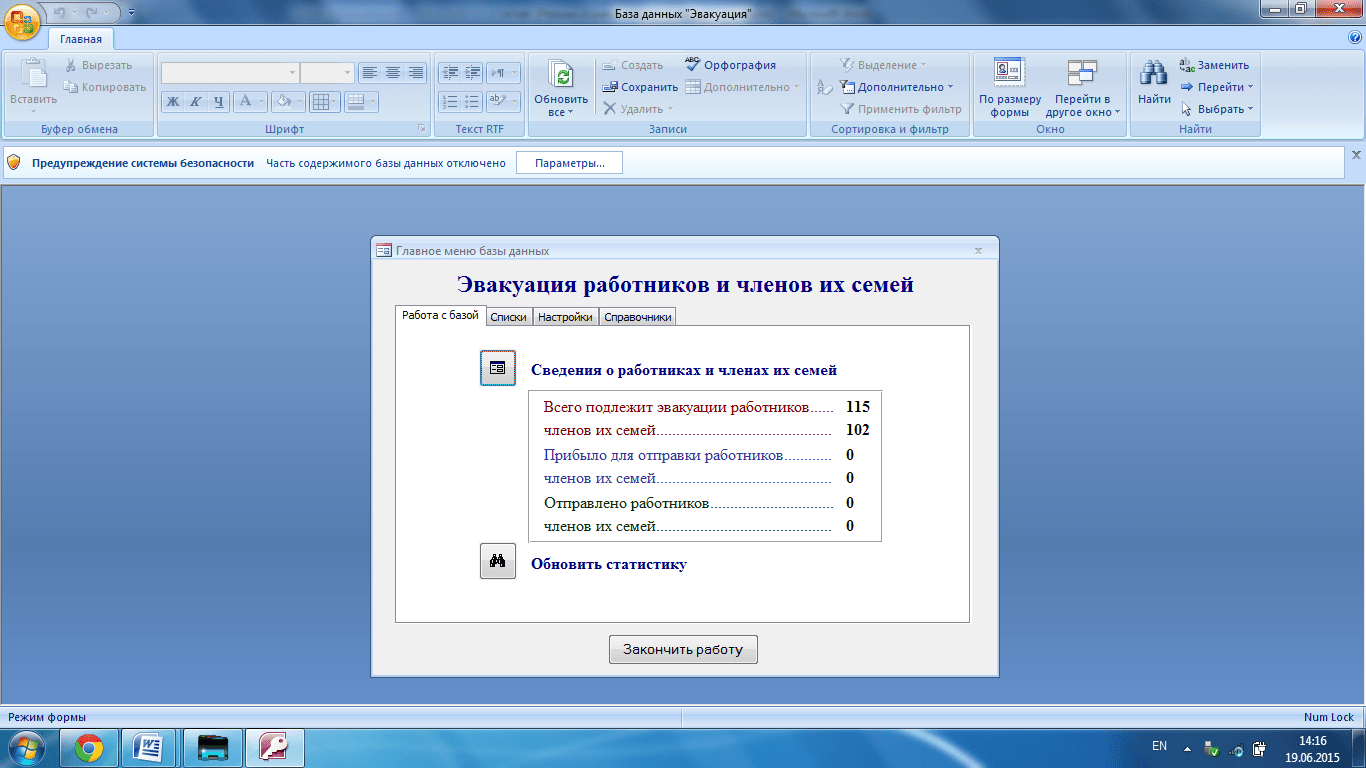
Task: Click the Закончить работу button
Action: click(683, 649)
